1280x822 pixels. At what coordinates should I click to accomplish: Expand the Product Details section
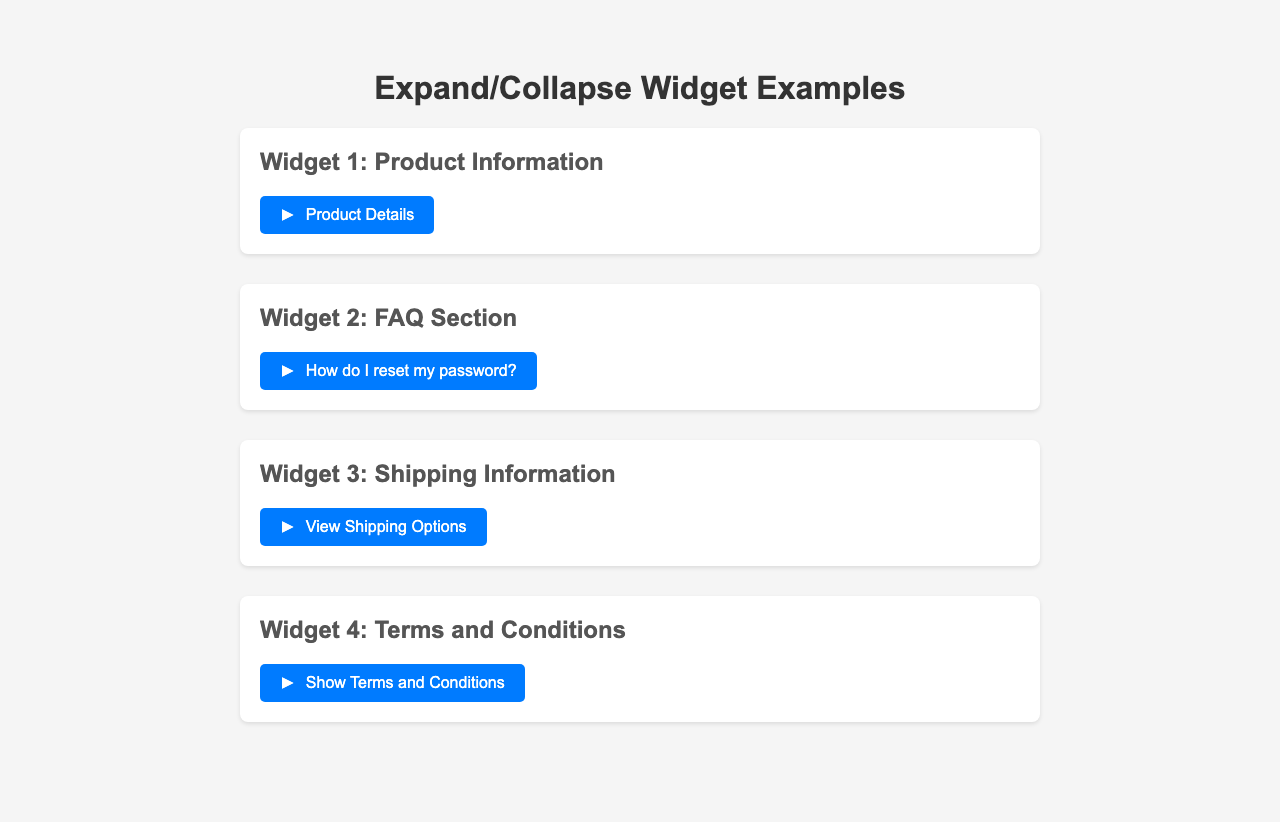pos(347,215)
